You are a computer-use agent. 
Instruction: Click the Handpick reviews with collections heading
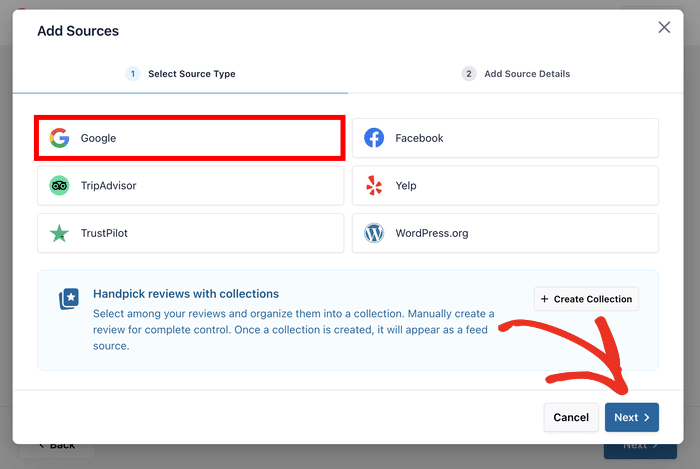(186, 294)
